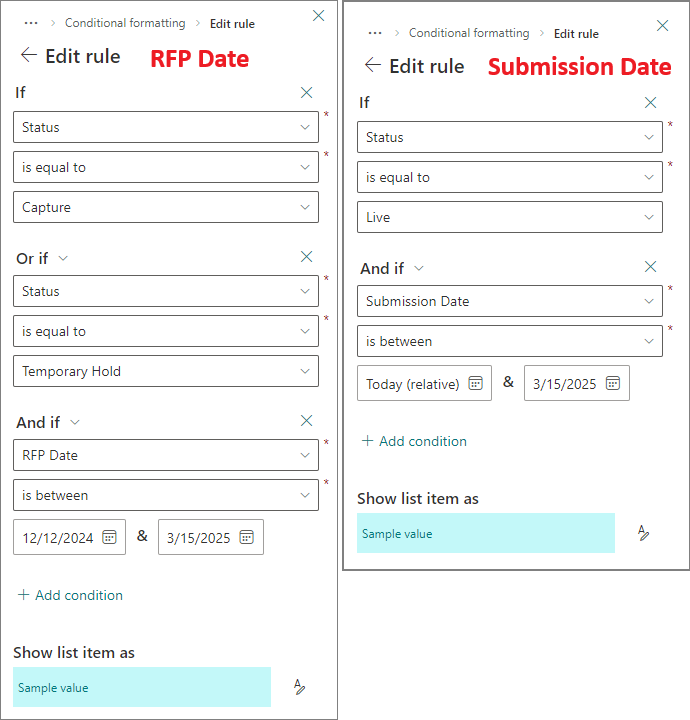
Task: Open Conditional formatting breadcrumb in right panel
Action: coord(469,33)
